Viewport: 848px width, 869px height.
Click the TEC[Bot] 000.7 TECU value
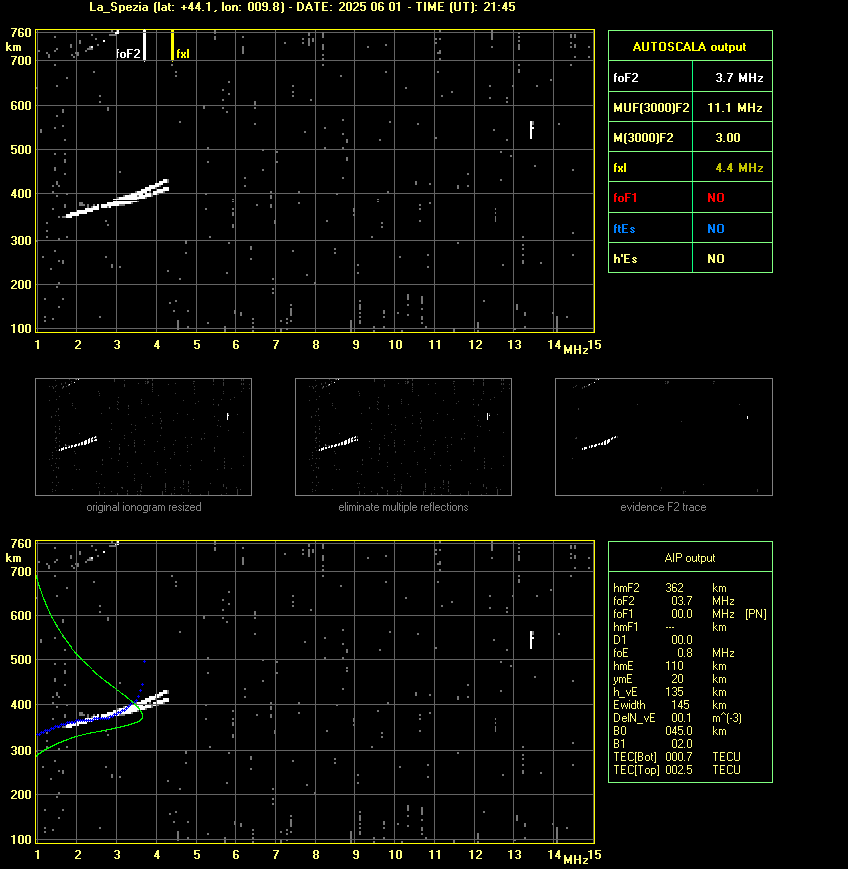point(679,757)
